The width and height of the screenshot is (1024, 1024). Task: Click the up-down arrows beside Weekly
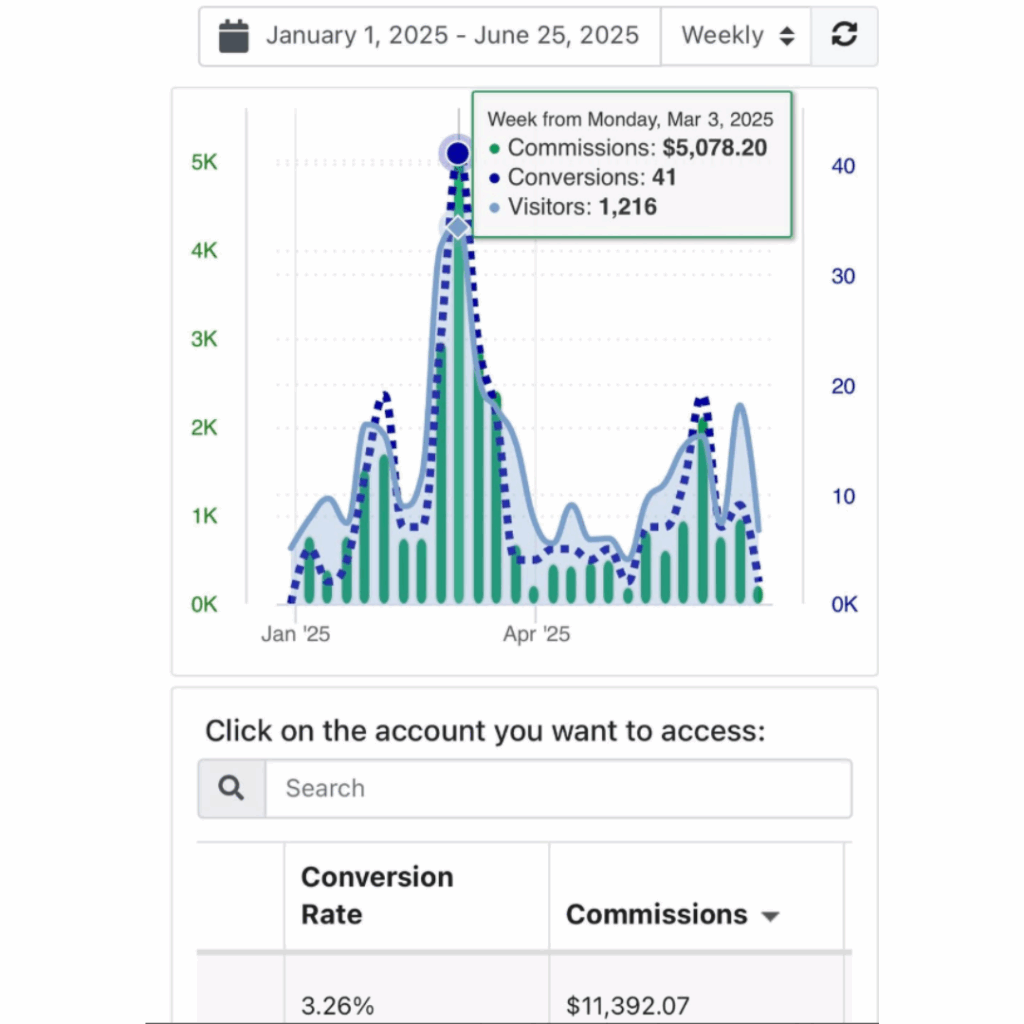coord(787,36)
